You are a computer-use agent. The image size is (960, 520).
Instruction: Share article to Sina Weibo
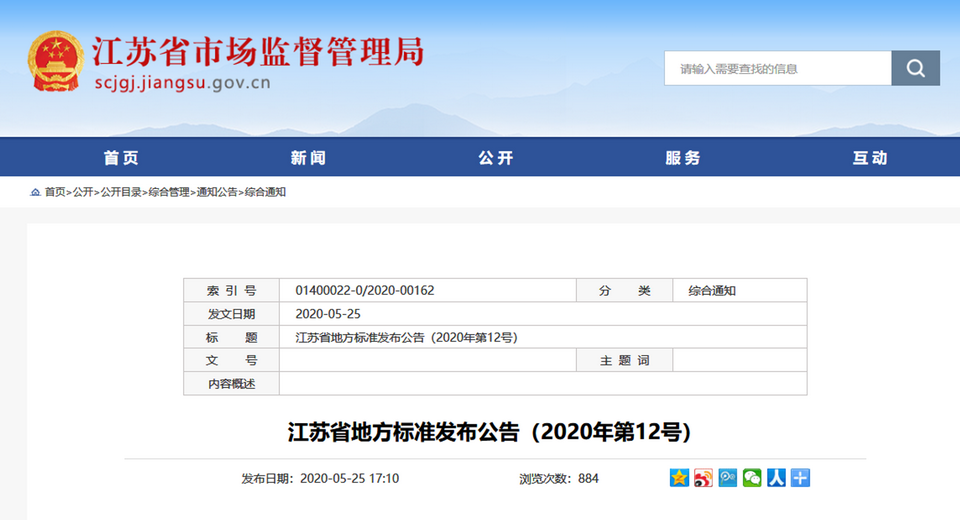(704, 478)
